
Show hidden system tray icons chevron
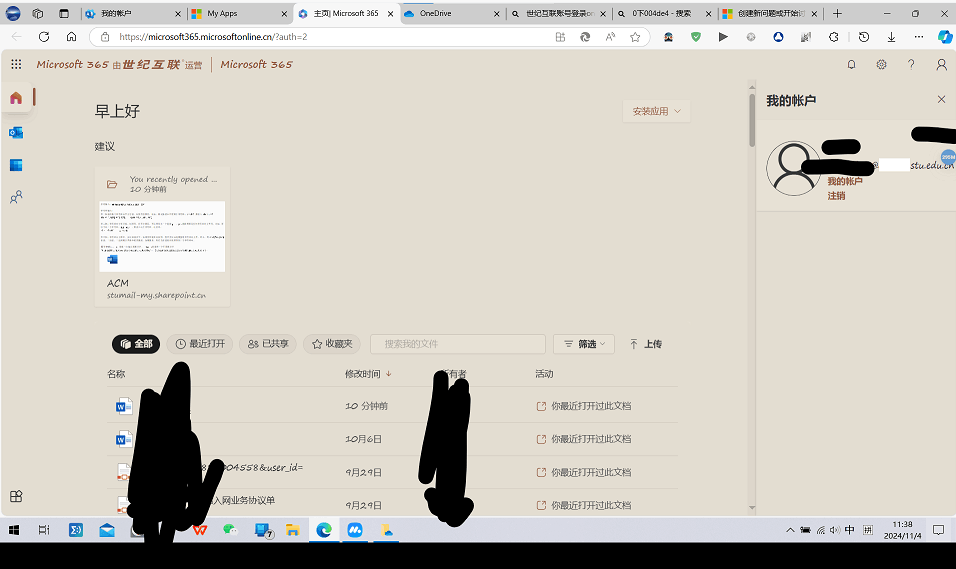coord(790,530)
